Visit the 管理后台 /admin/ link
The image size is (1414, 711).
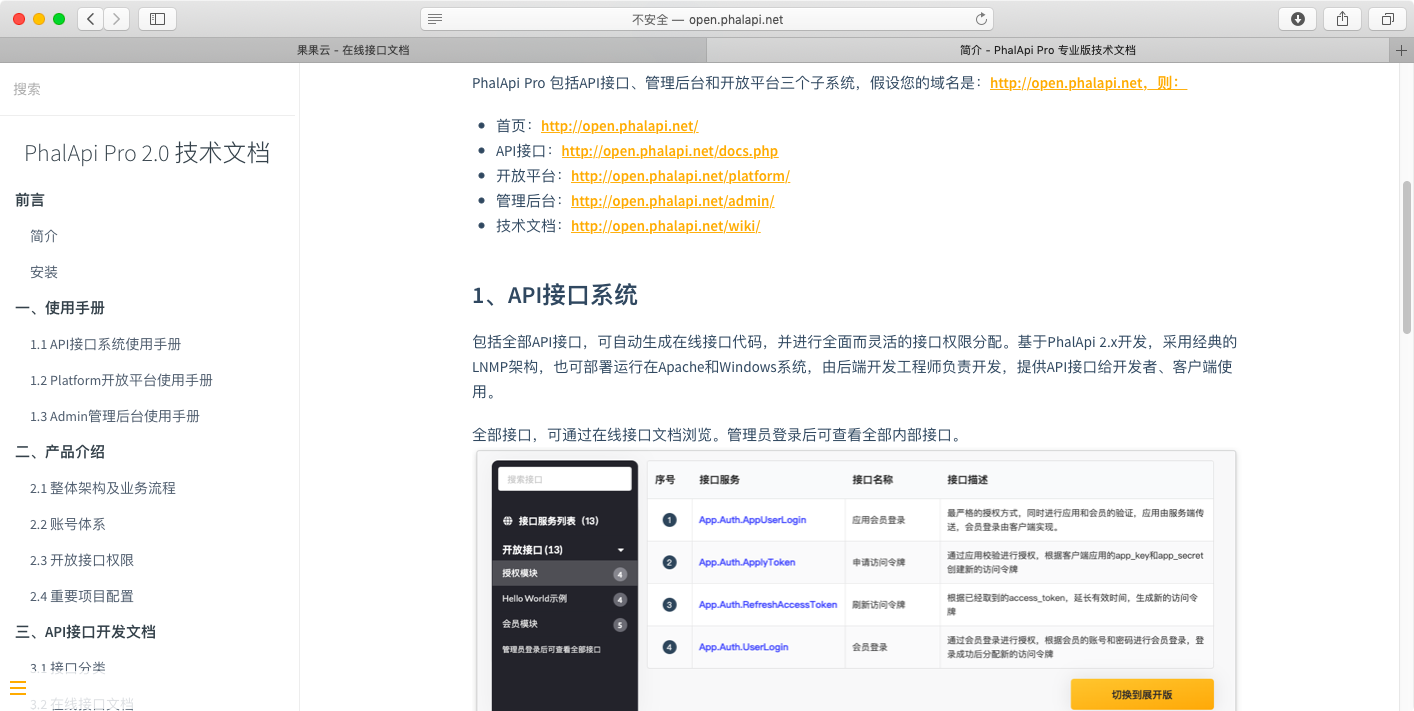click(672, 201)
